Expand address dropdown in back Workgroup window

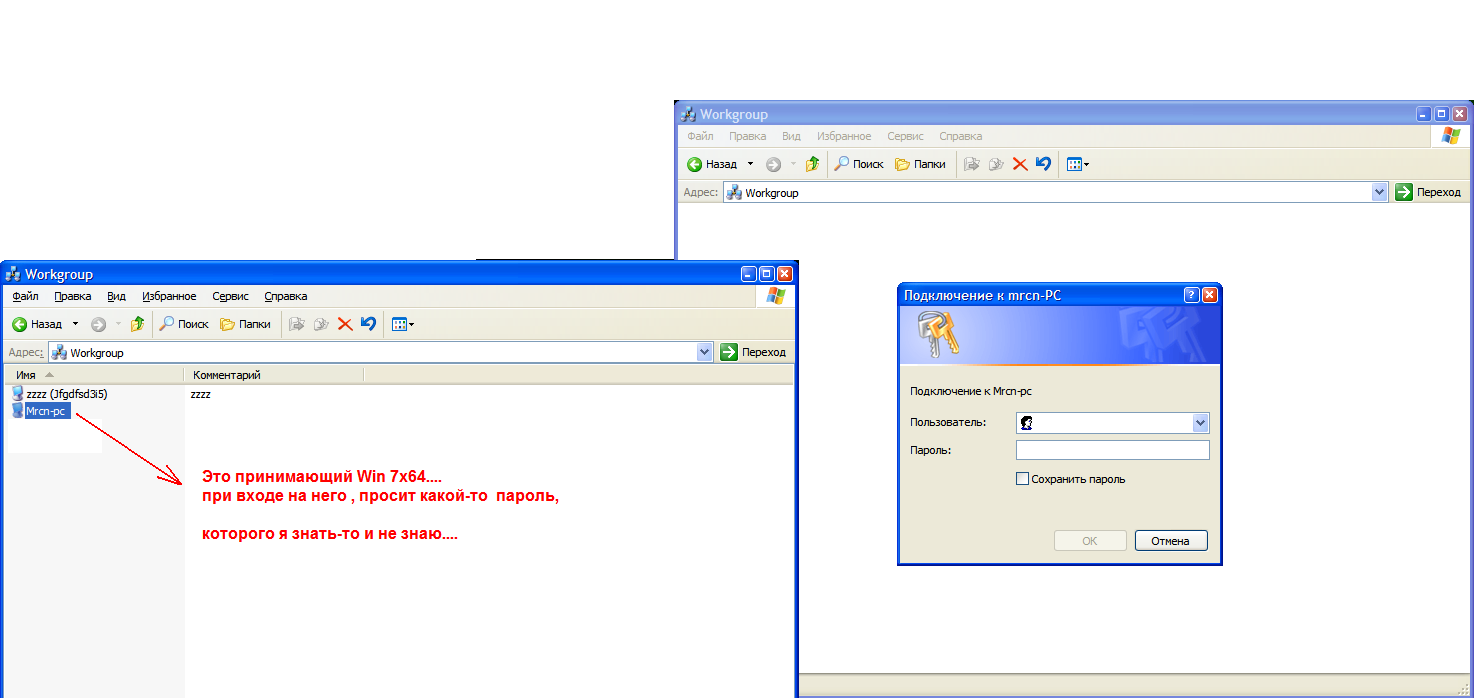coord(1380,192)
